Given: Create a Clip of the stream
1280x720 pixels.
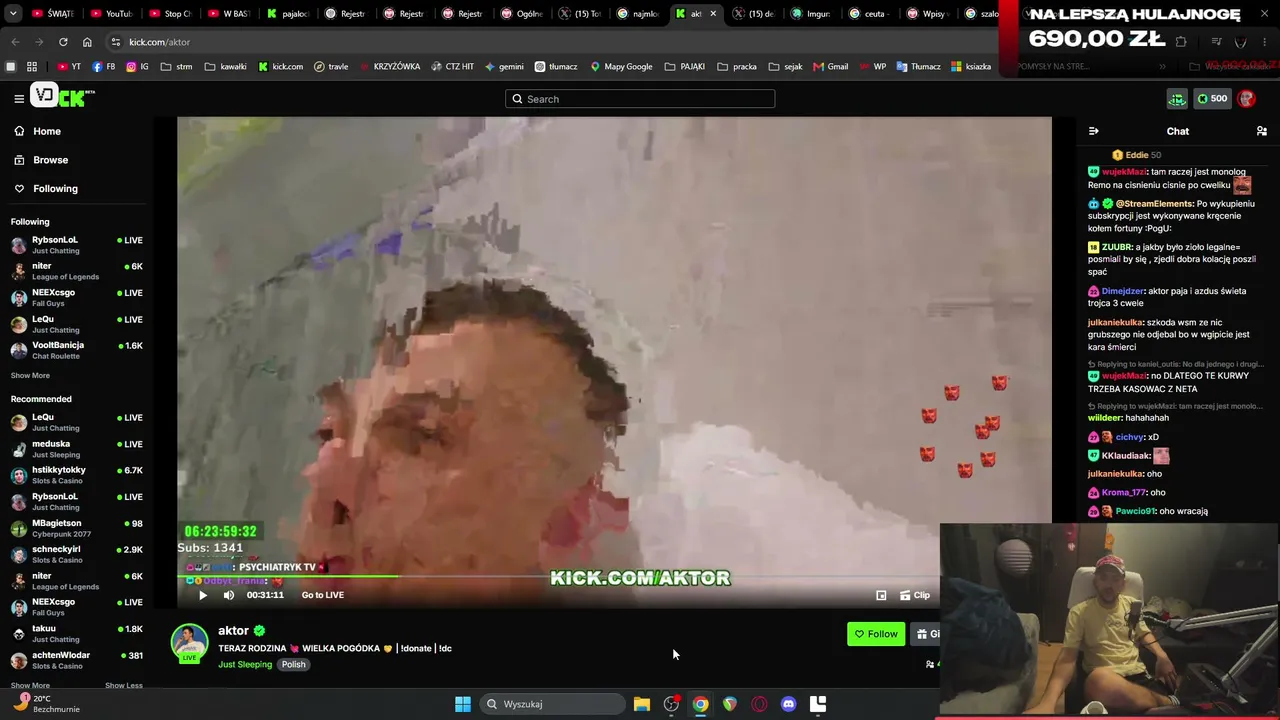Looking at the screenshot, I should (915, 595).
